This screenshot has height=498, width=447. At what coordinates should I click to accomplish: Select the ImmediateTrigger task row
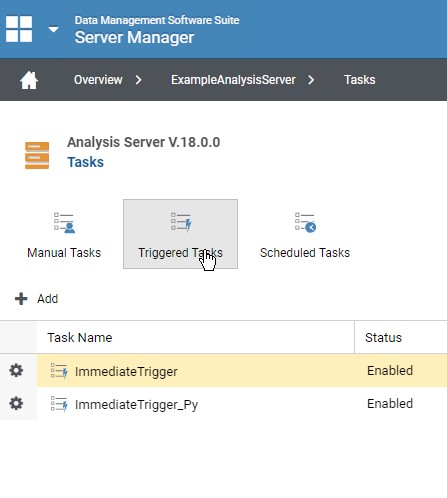[x=242, y=371]
